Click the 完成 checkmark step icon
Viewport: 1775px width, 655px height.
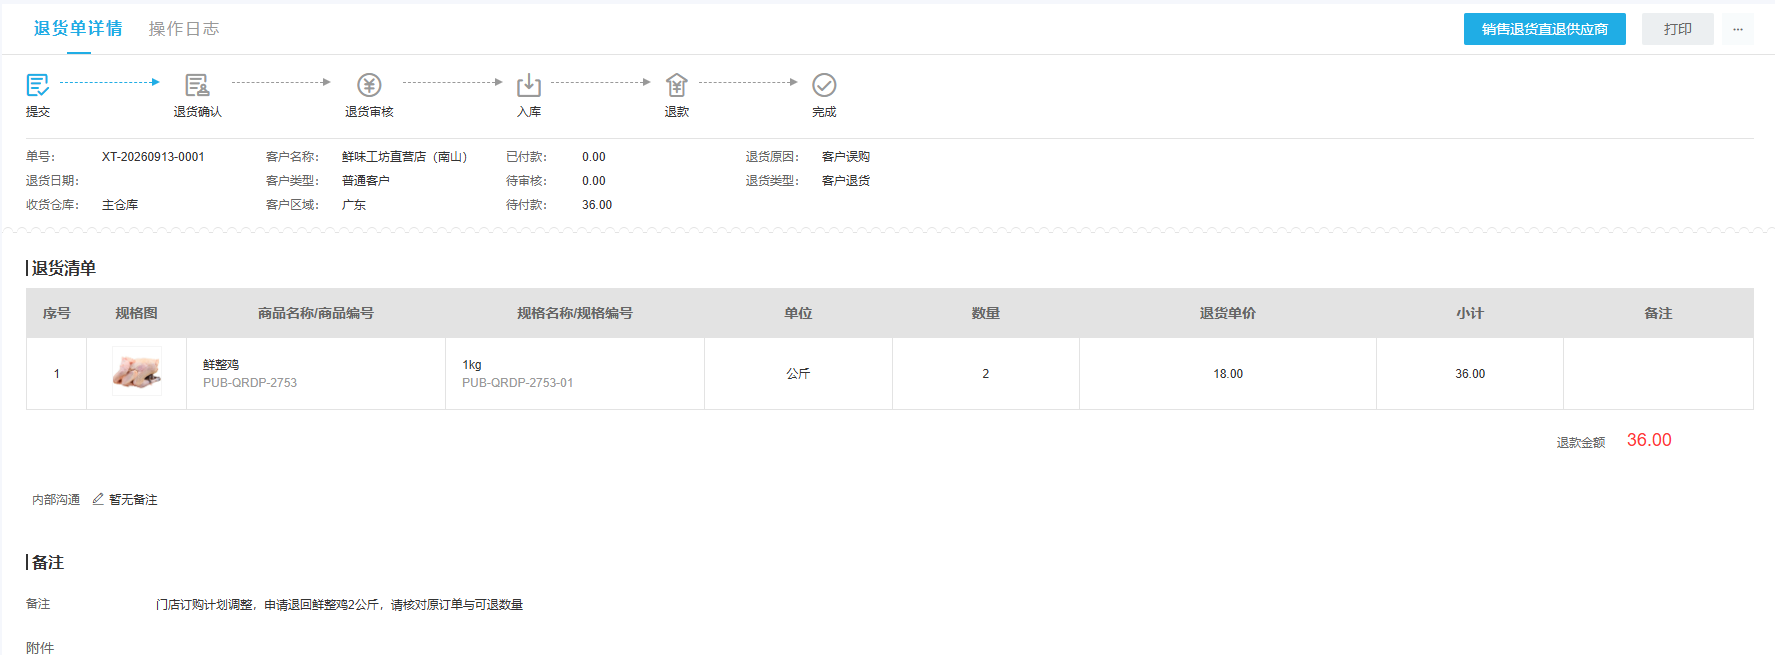point(824,85)
